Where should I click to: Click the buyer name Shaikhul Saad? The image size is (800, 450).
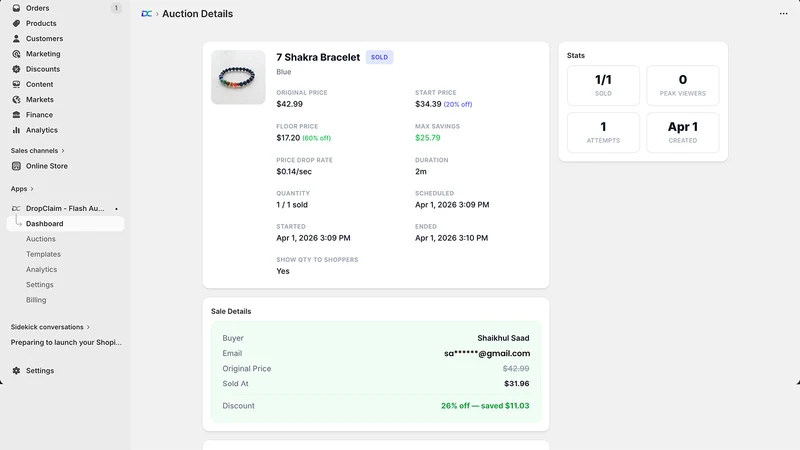pyautogui.click(x=503, y=338)
